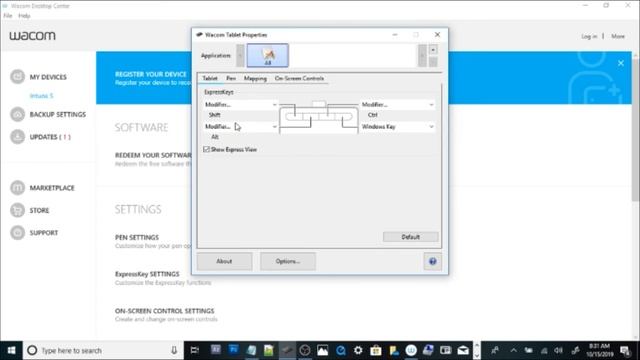Open the File menu
This screenshot has width=640, height=360.
coord(8,16)
